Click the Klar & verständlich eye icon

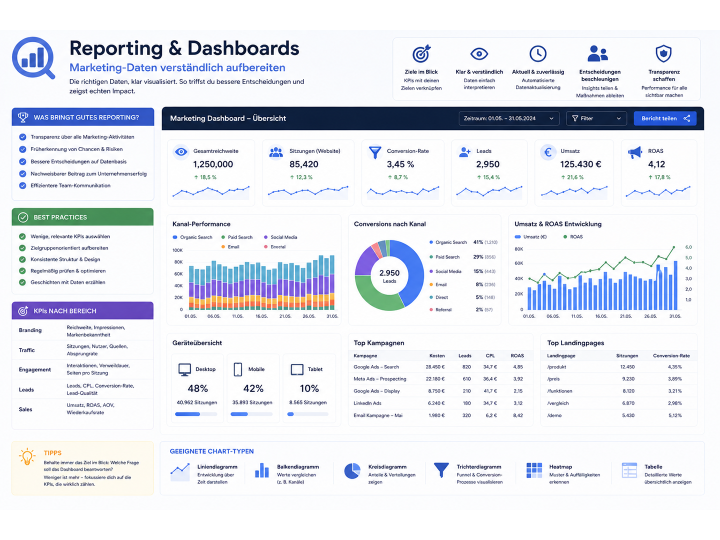(x=479, y=54)
